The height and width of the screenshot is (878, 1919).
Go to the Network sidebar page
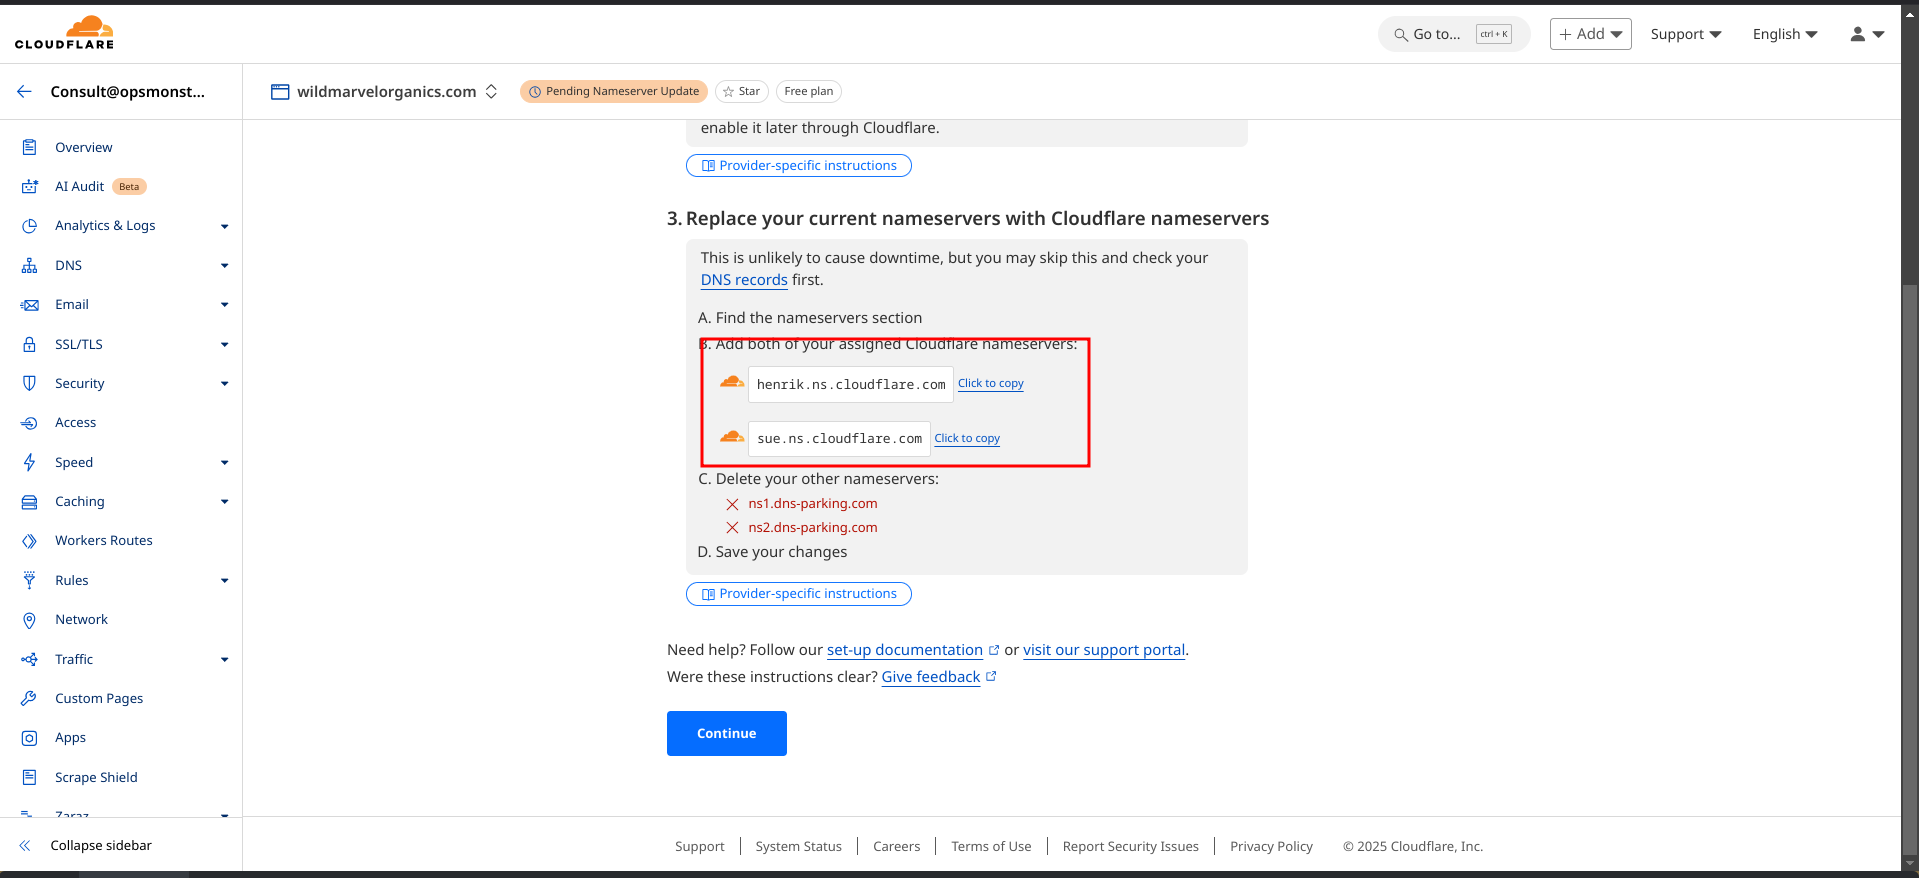point(81,620)
